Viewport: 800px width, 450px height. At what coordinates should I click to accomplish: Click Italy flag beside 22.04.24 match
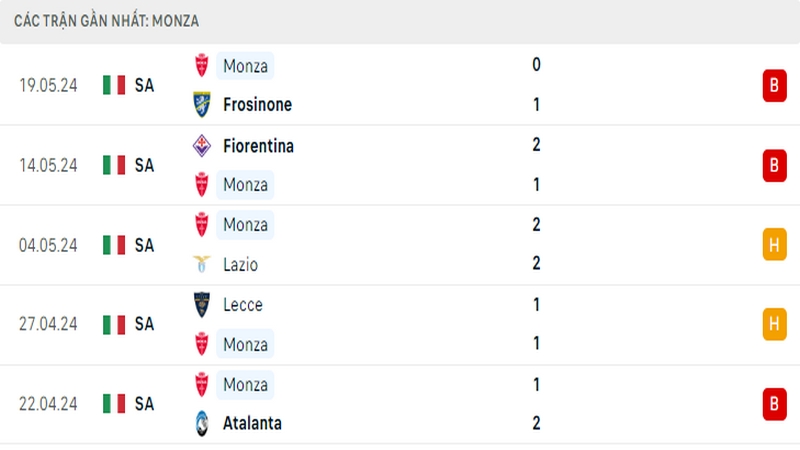tap(114, 404)
